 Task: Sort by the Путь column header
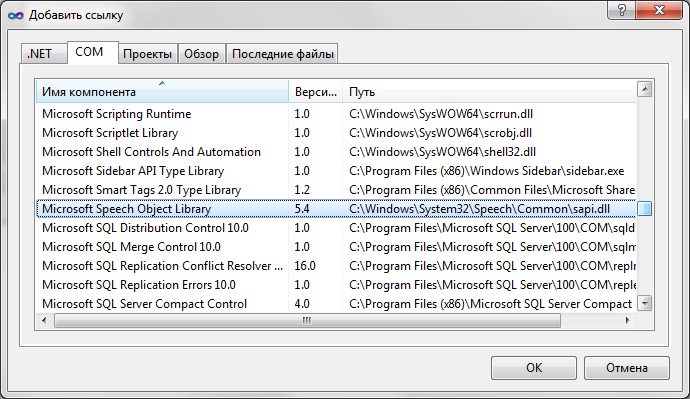pyautogui.click(x=489, y=92)
